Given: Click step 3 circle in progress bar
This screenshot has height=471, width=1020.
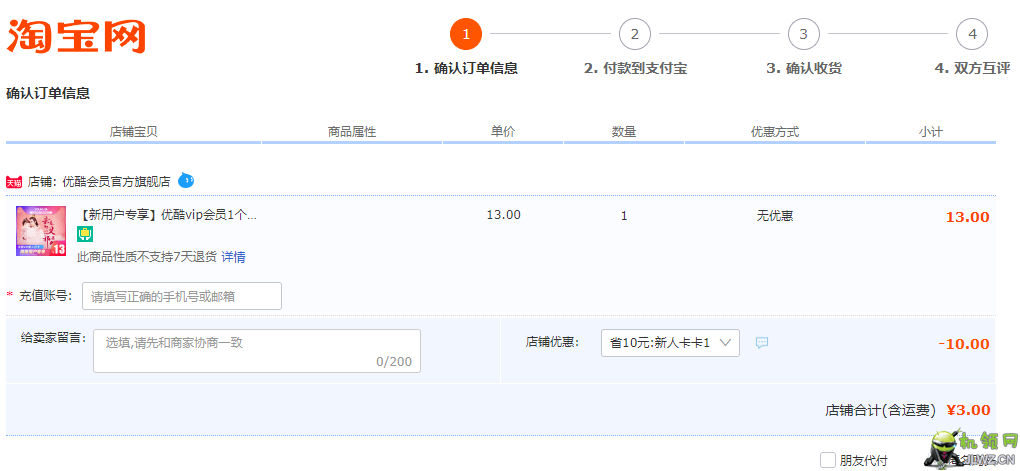Looking at the screenshot, I should tap(803, 34).
